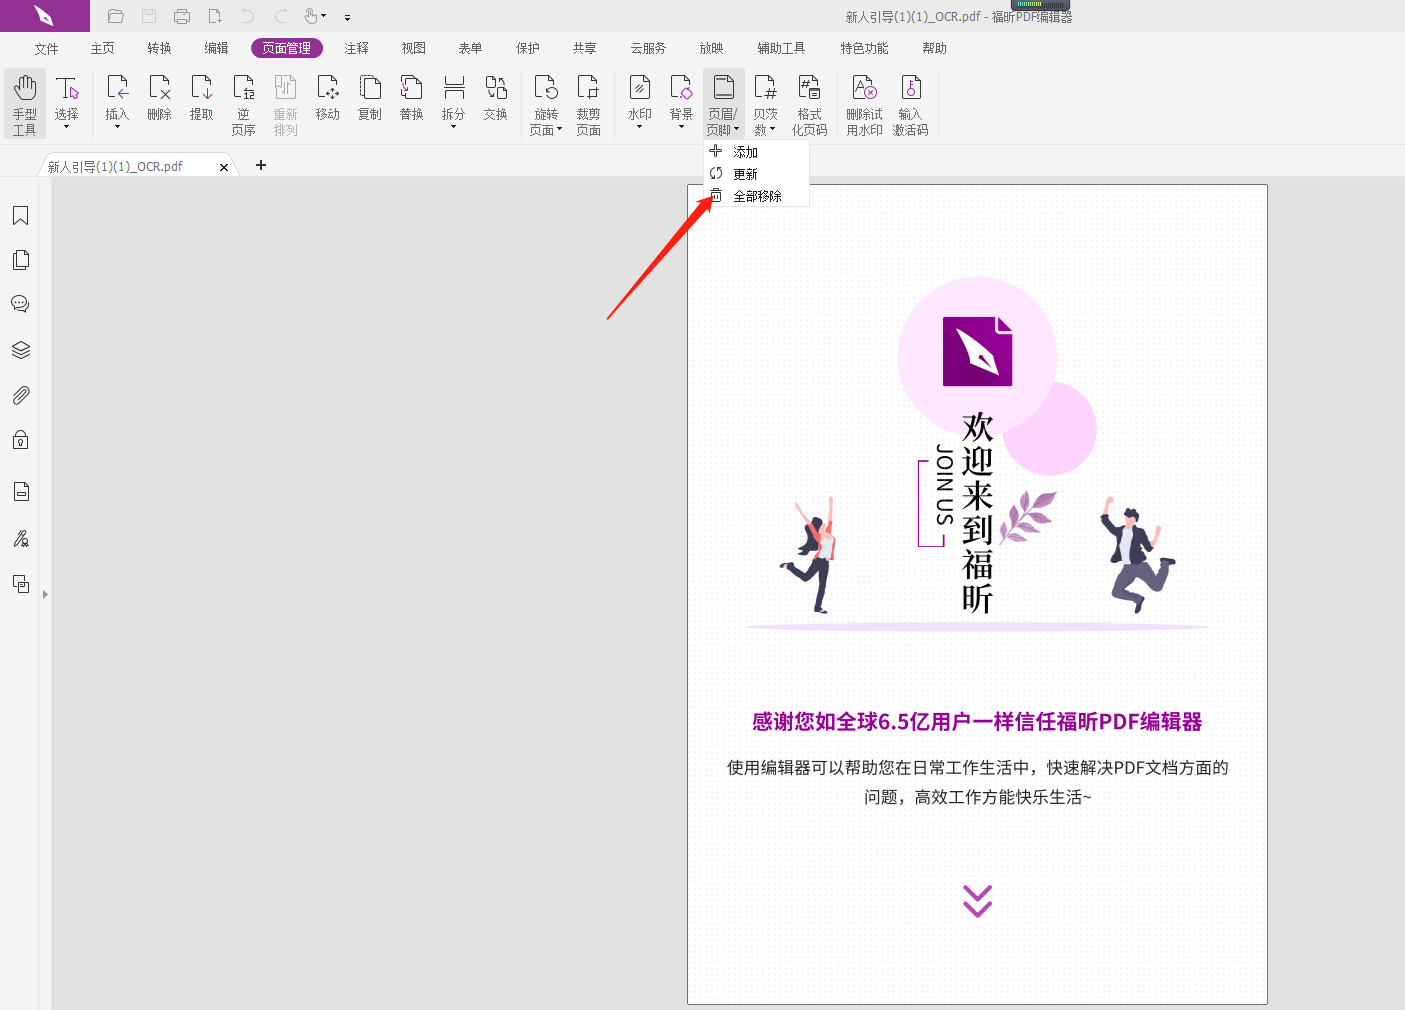
Task: Open the bookmarks panel in the left sidebar
Action: pos(20,215)
